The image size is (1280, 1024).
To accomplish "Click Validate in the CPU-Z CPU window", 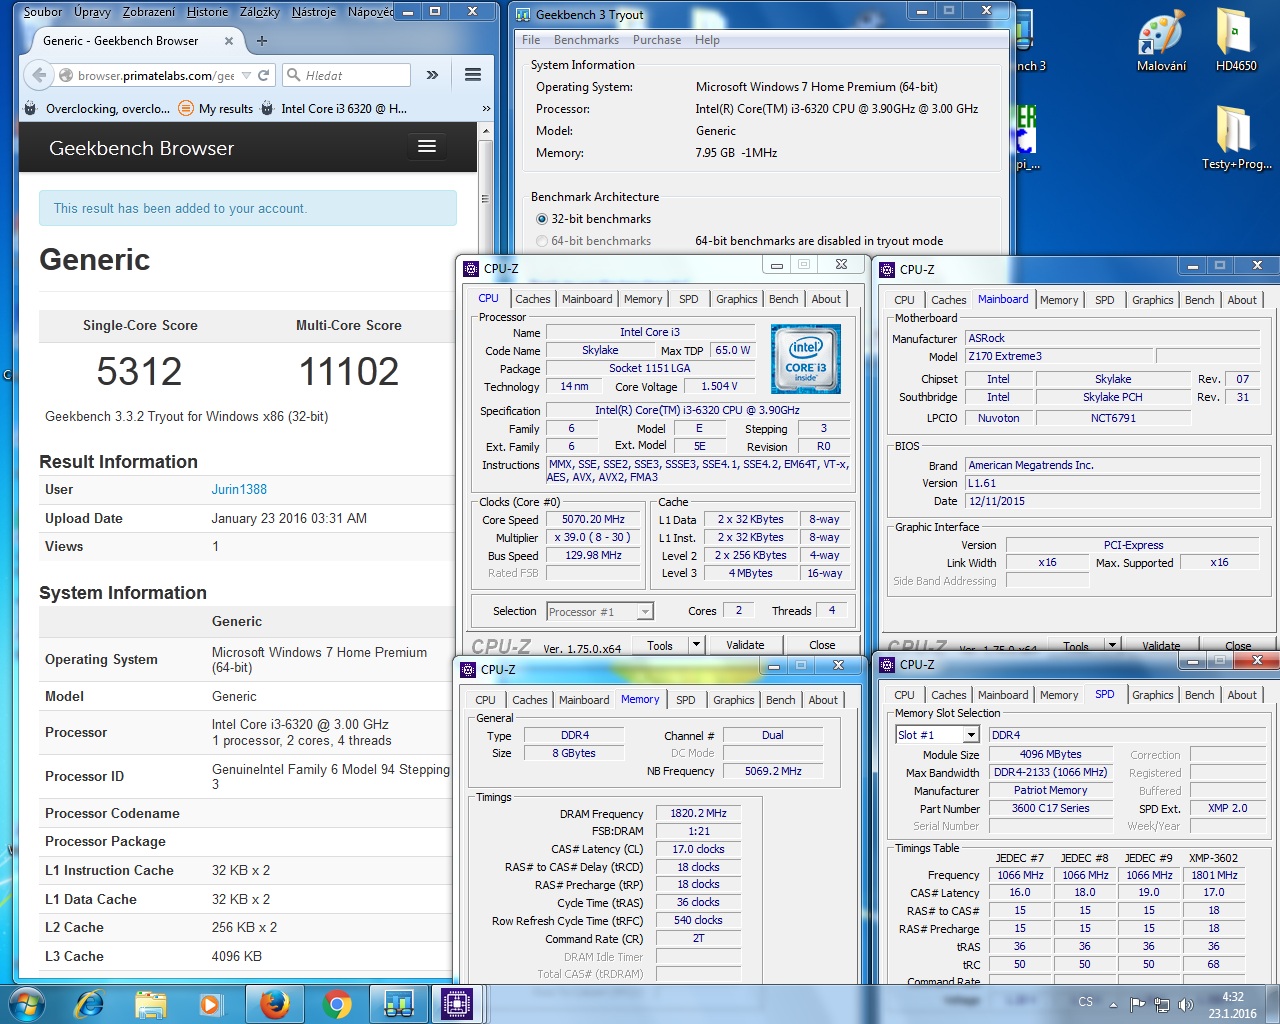I will (x=745, y=645).
